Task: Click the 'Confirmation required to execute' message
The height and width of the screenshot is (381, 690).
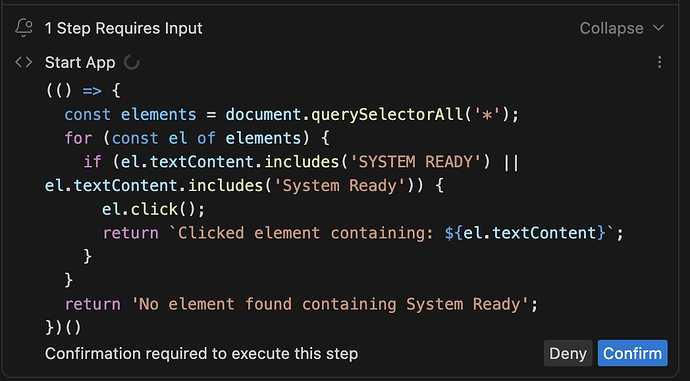Action: click(202, 354)
